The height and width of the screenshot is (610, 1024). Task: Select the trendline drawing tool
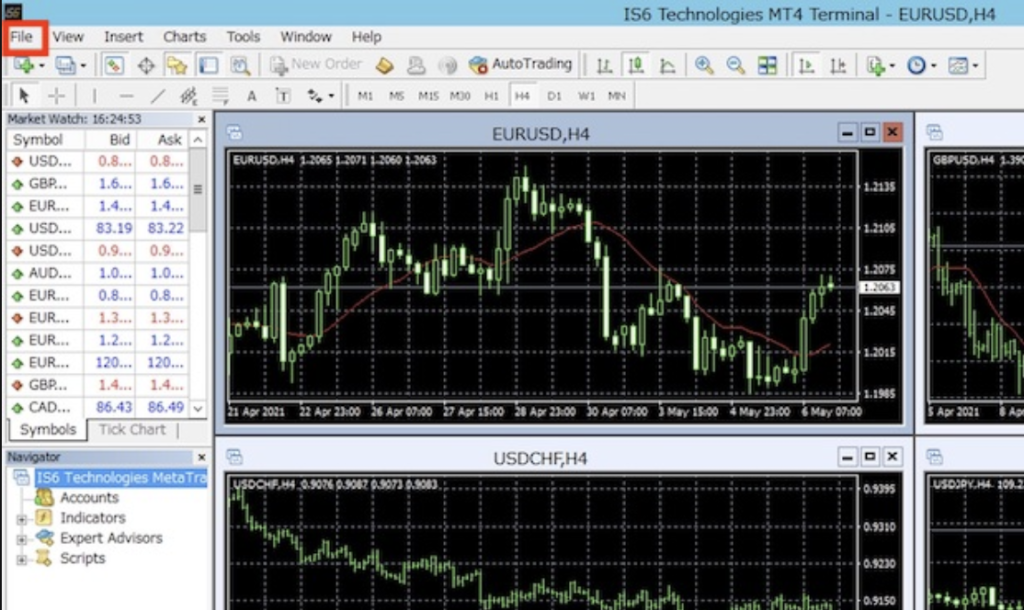tap(157, 96)
